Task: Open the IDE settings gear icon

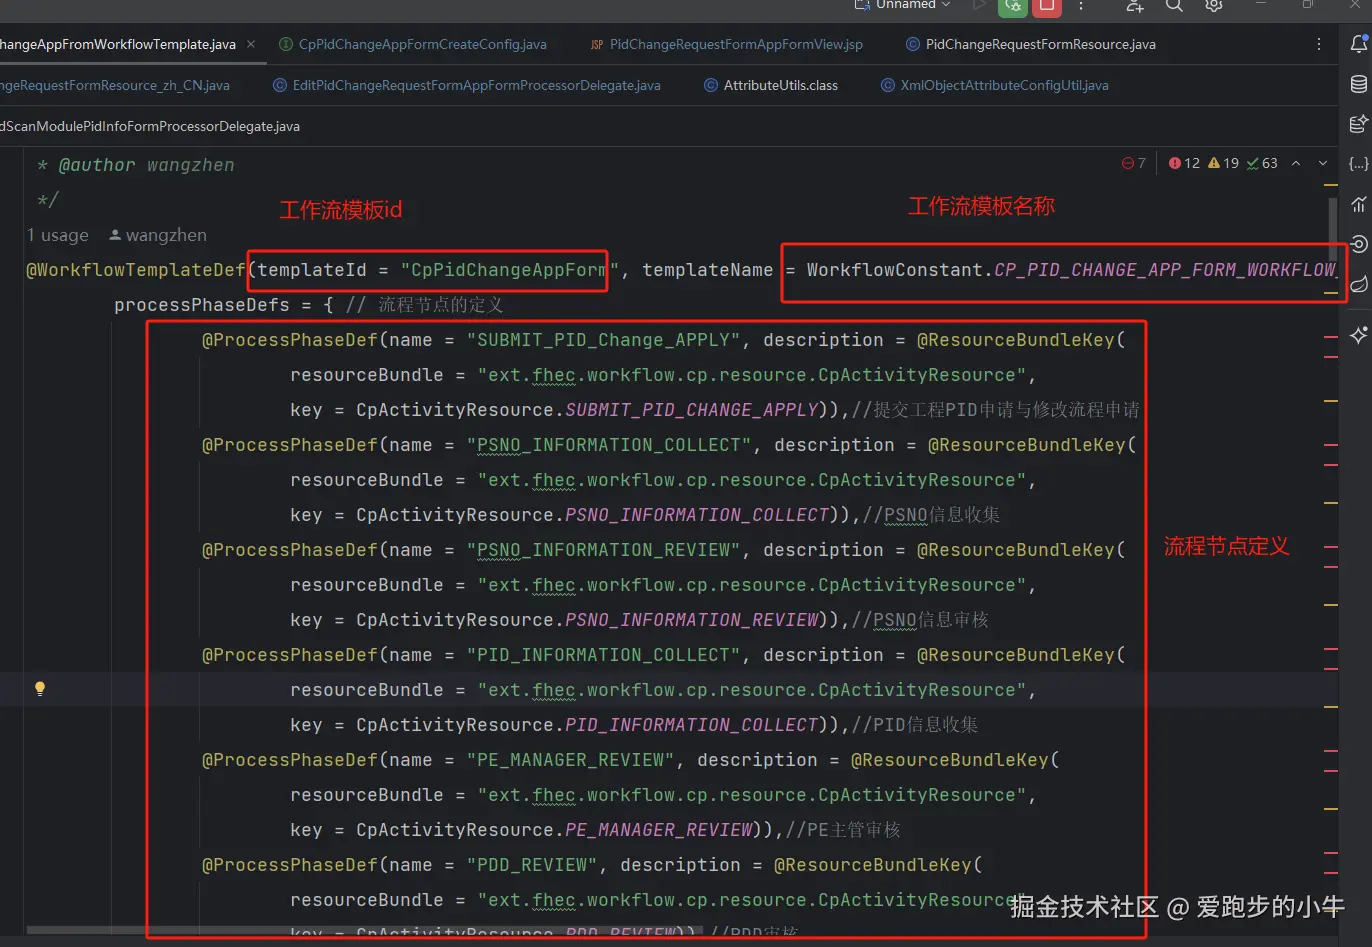Action: pyautogui.click(x=1213, y=6)
